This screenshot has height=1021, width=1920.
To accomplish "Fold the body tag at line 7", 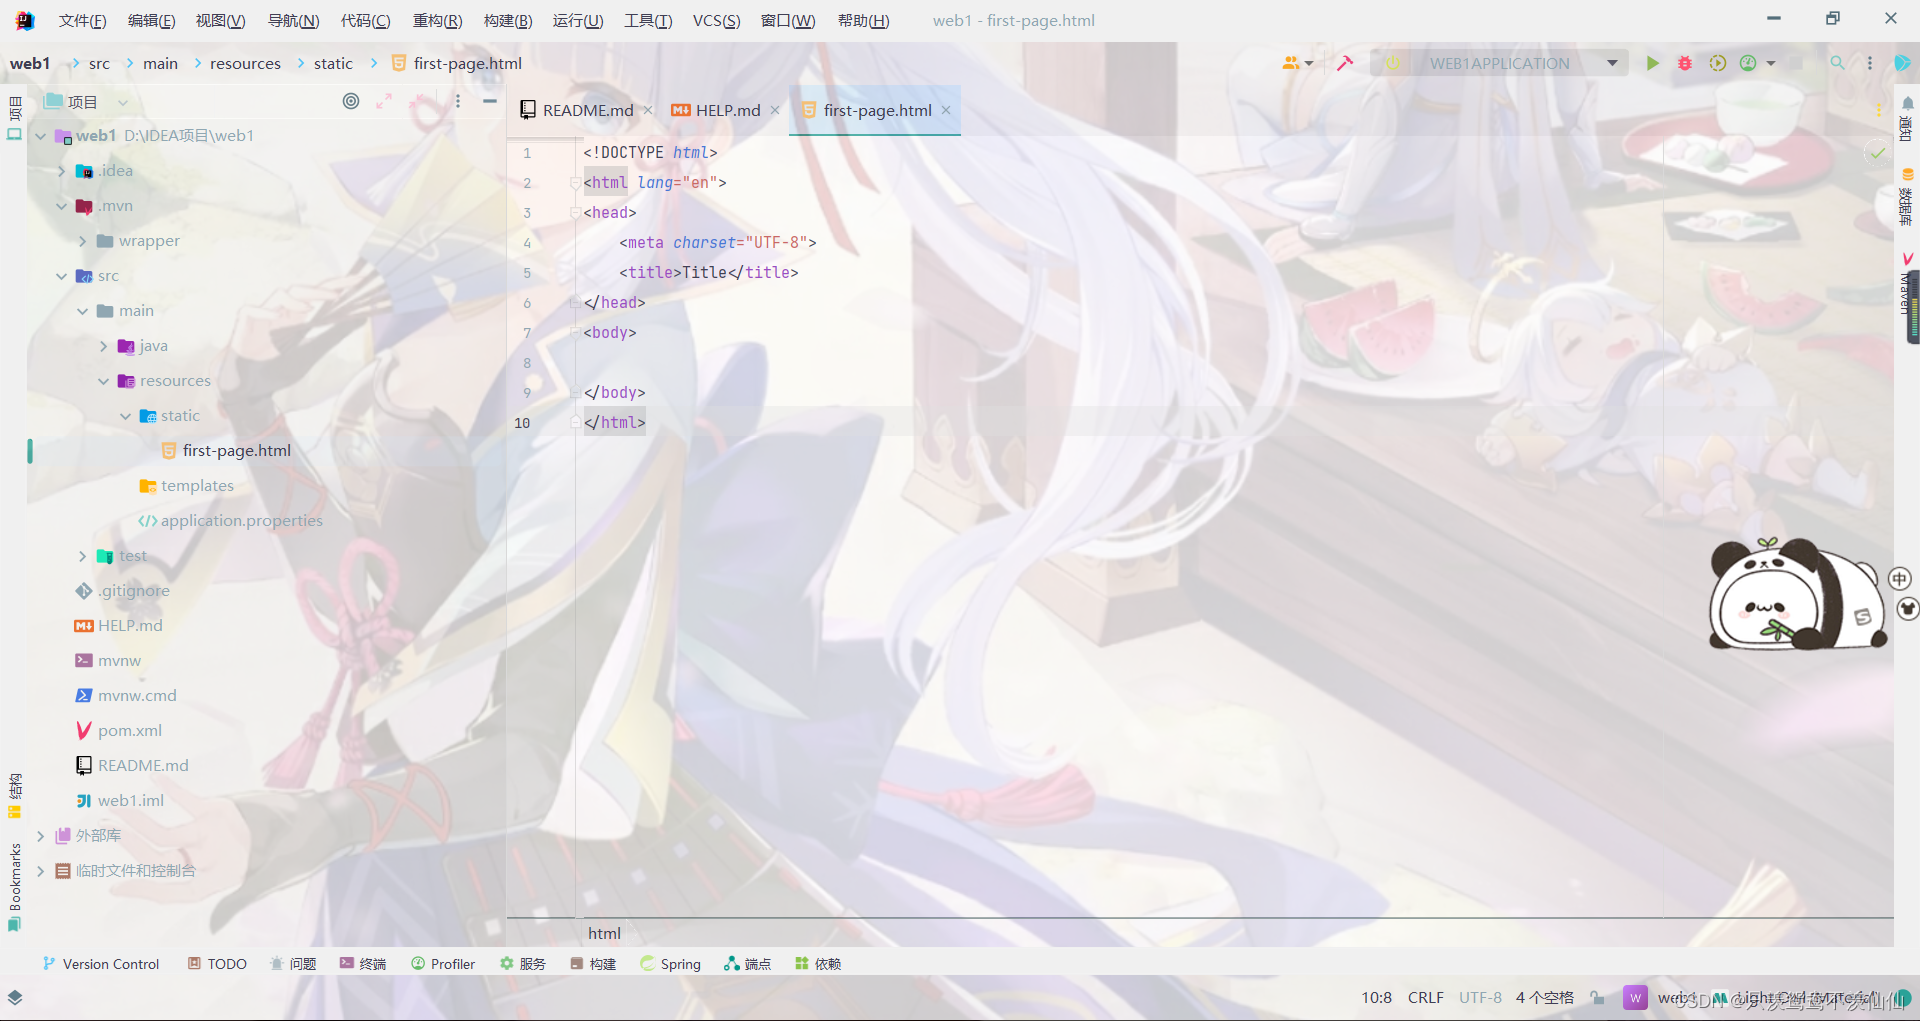I will pos(575,333).
